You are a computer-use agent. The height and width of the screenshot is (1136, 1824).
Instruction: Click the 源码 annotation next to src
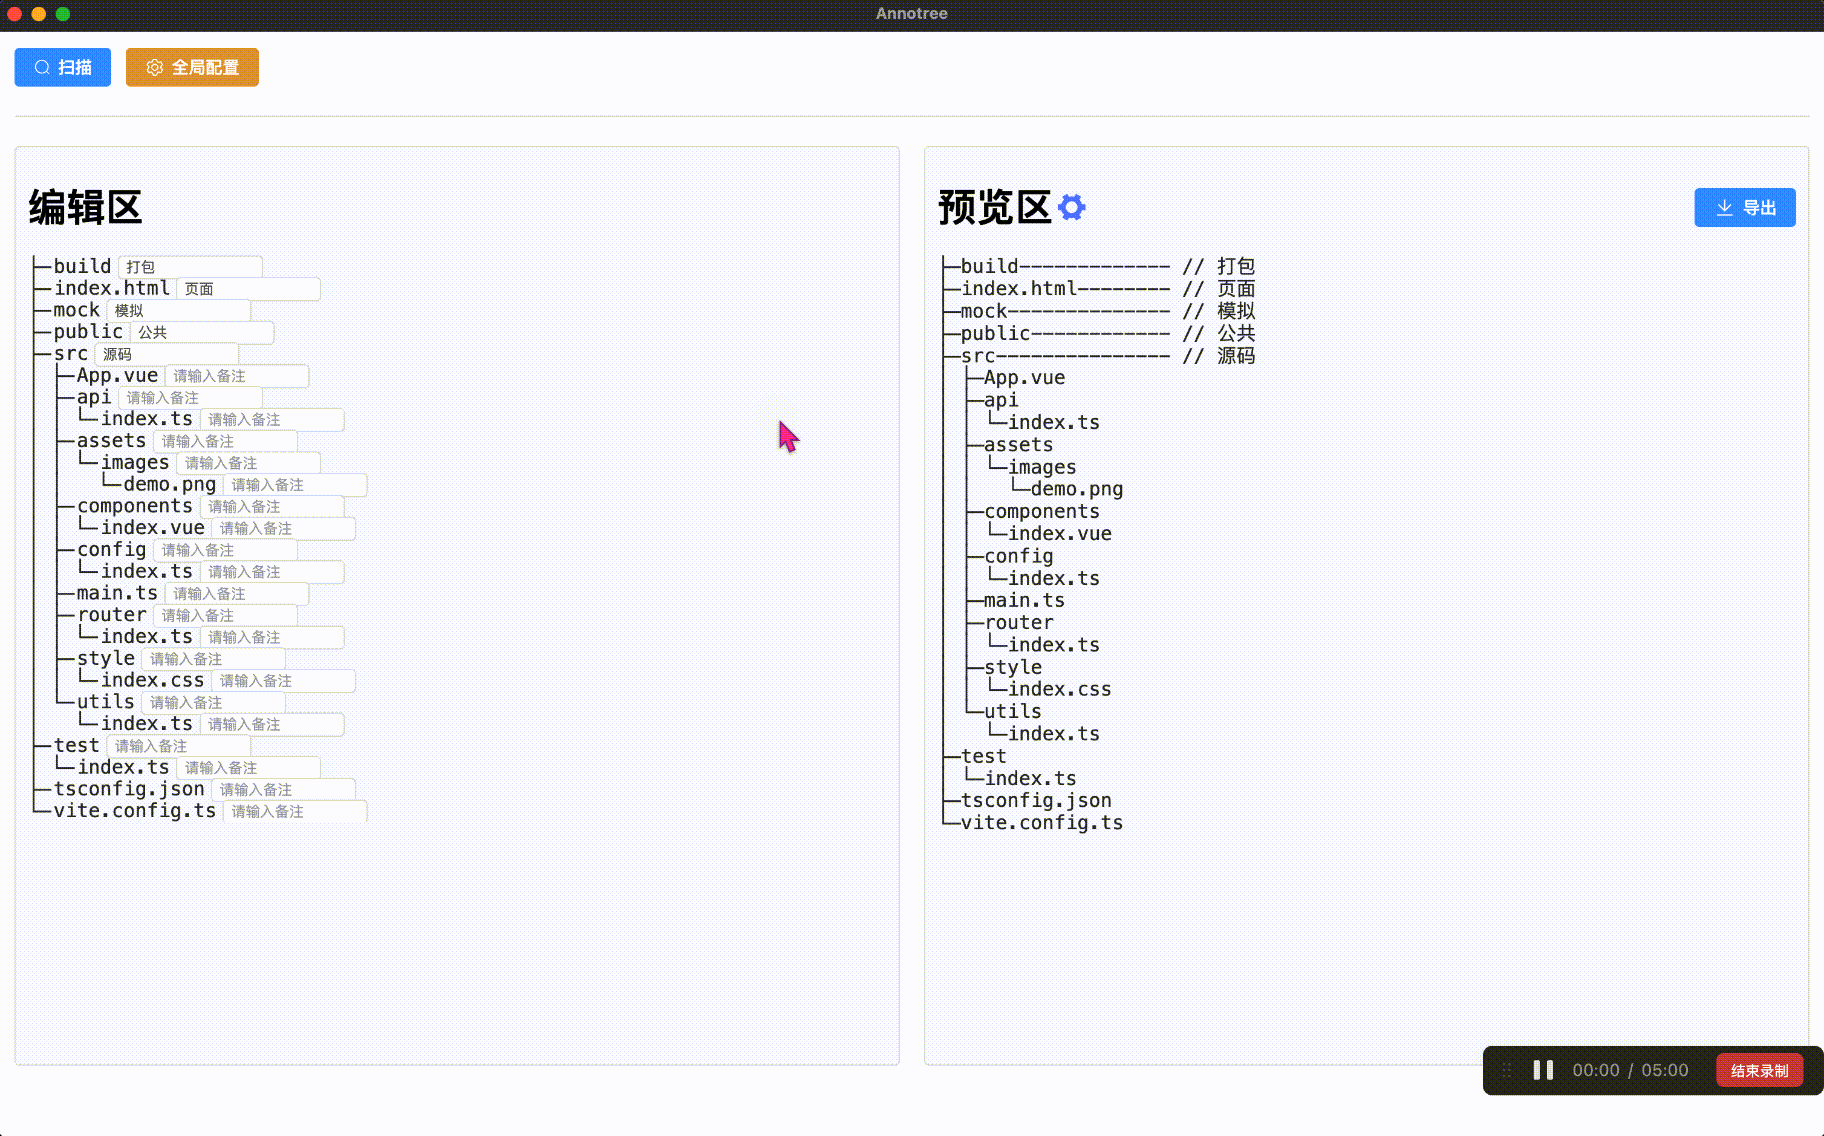[165, 354]
